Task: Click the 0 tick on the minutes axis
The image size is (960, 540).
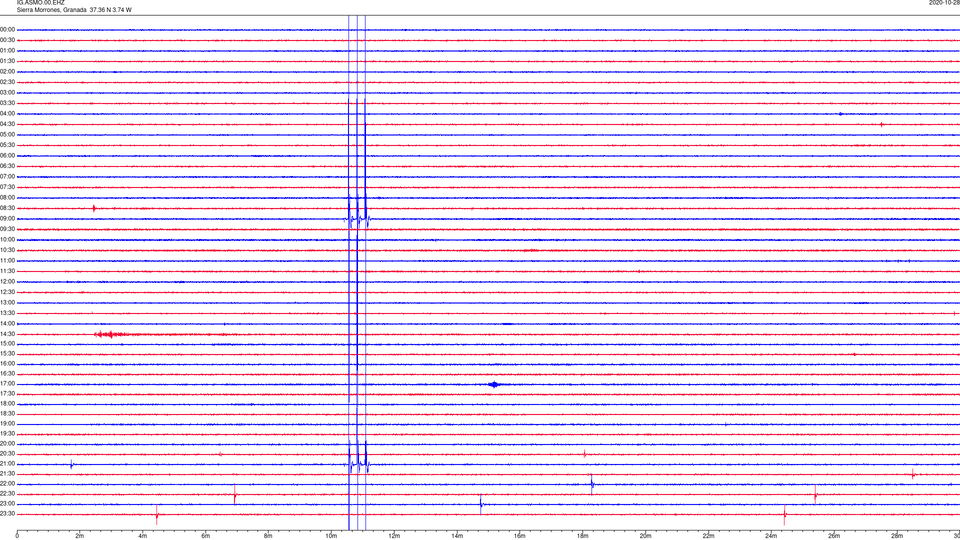Action: click(17, 536)
